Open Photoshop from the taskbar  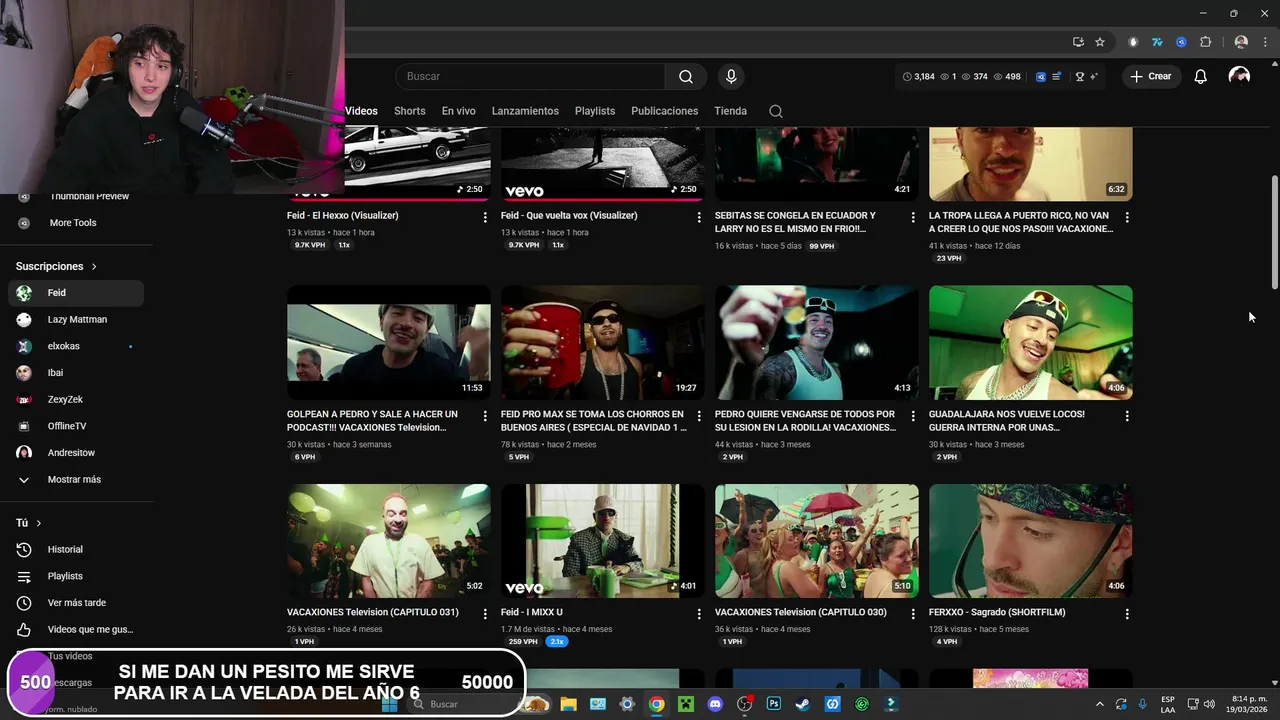774,704
